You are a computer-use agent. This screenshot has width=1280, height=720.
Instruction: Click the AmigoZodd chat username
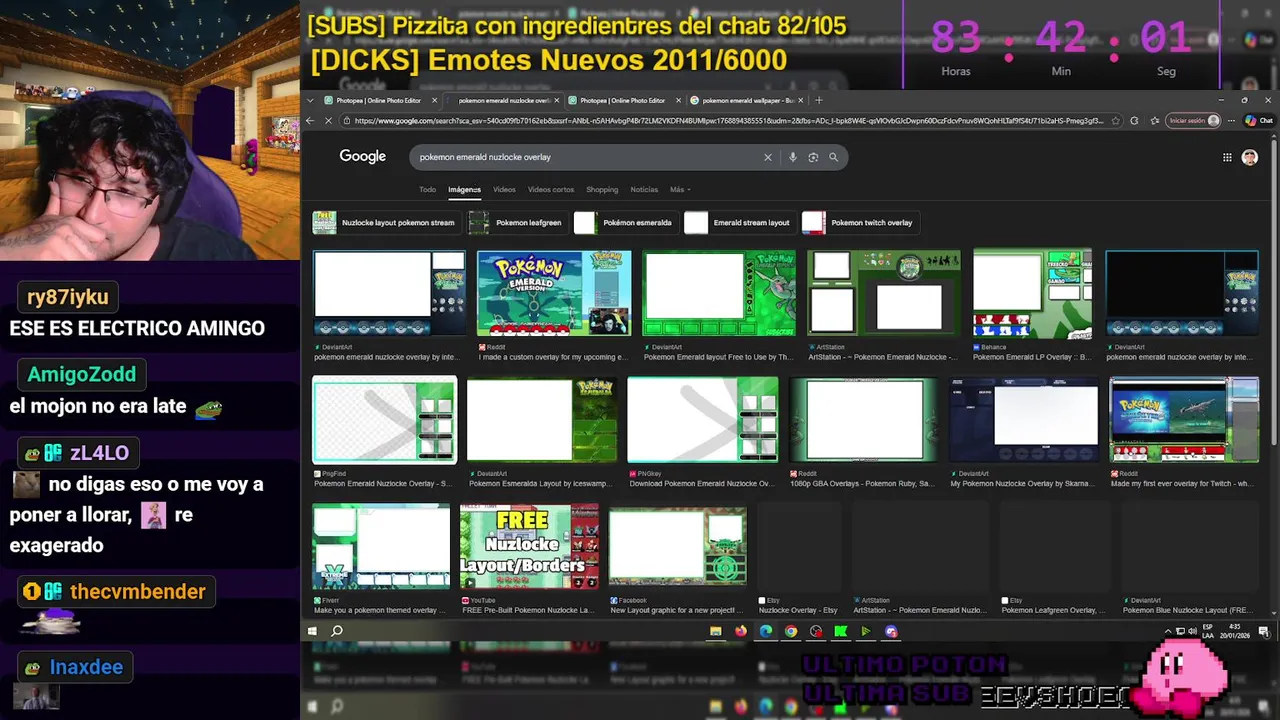[82, 374]
